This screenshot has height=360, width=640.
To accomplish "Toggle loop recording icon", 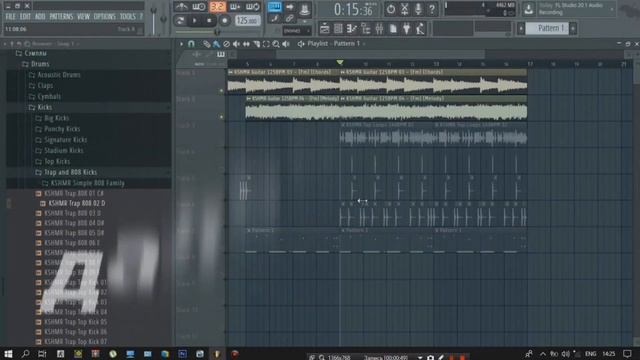I will (253, 7).
